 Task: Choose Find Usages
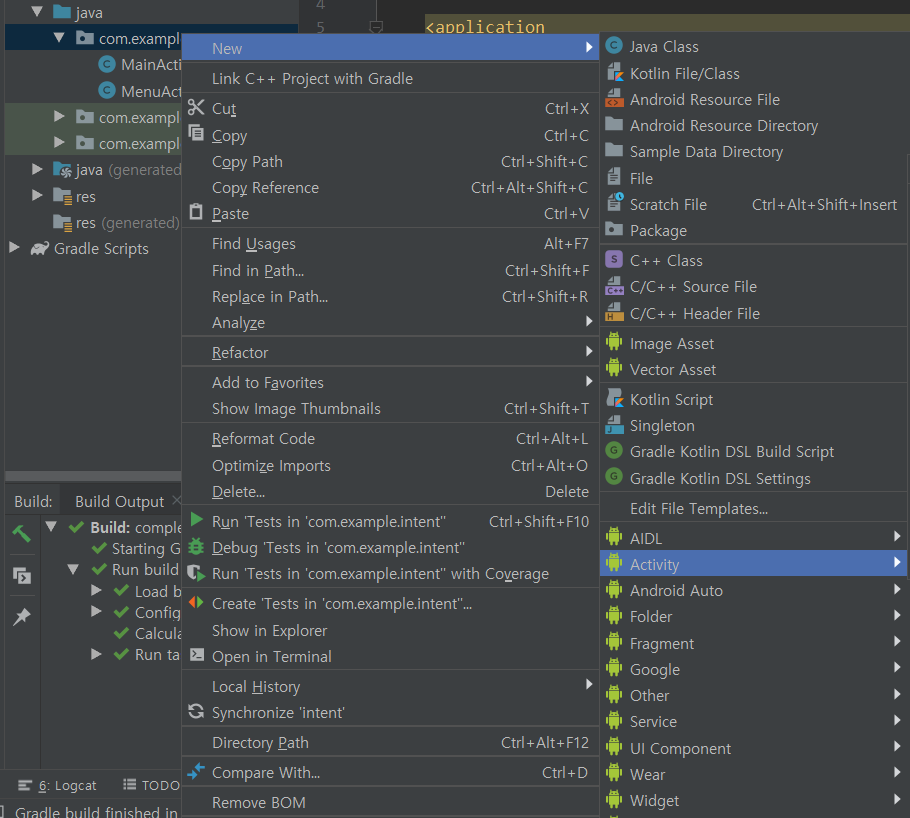coord(391,244)
